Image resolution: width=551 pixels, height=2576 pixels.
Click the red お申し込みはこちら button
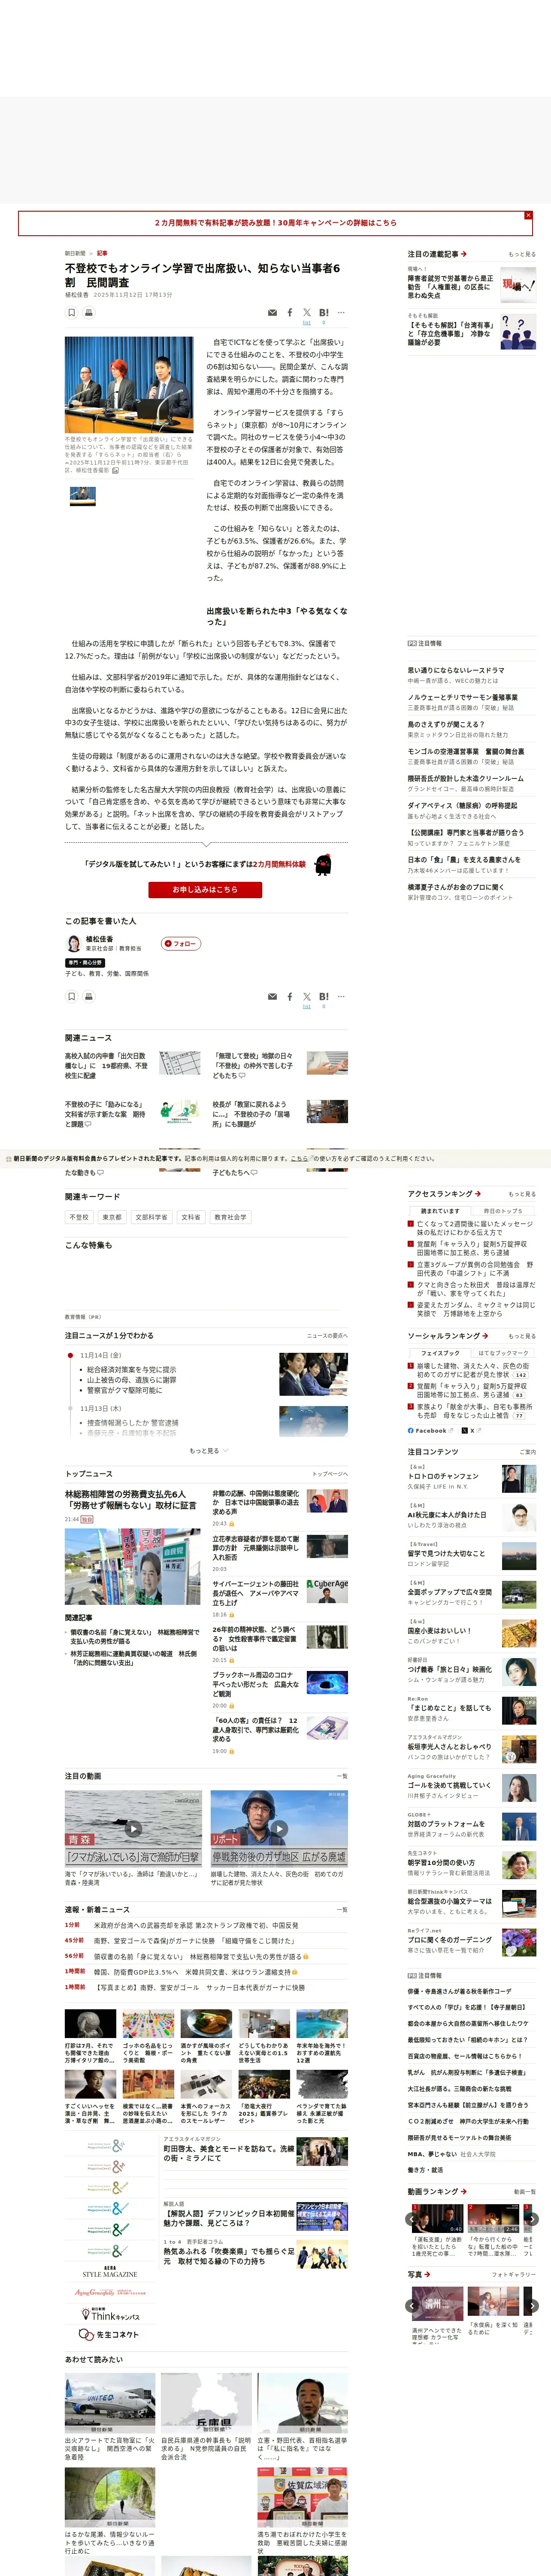205,889
